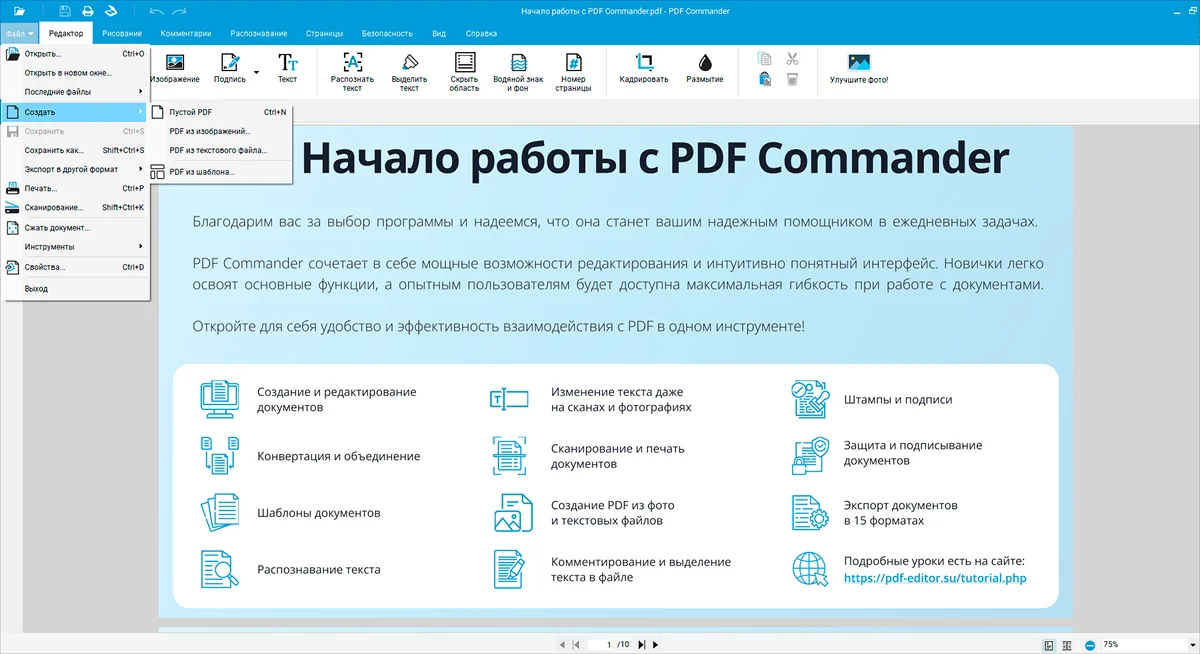Switch to the Распознавание tab

(258, 34)
